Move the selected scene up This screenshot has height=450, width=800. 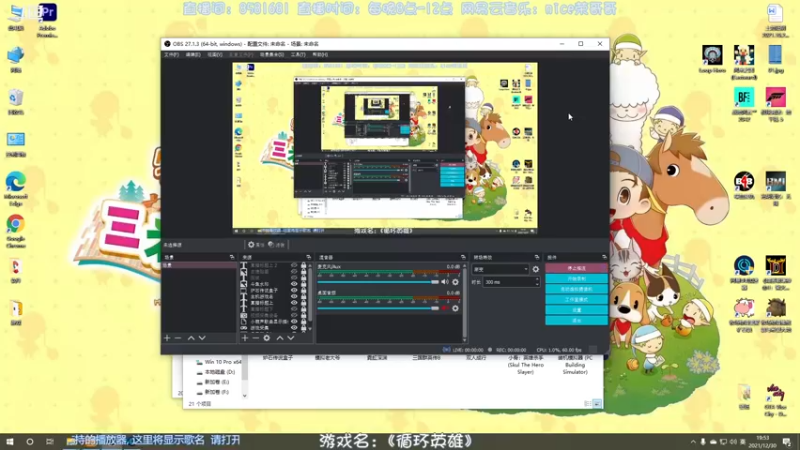pos(191,338)
